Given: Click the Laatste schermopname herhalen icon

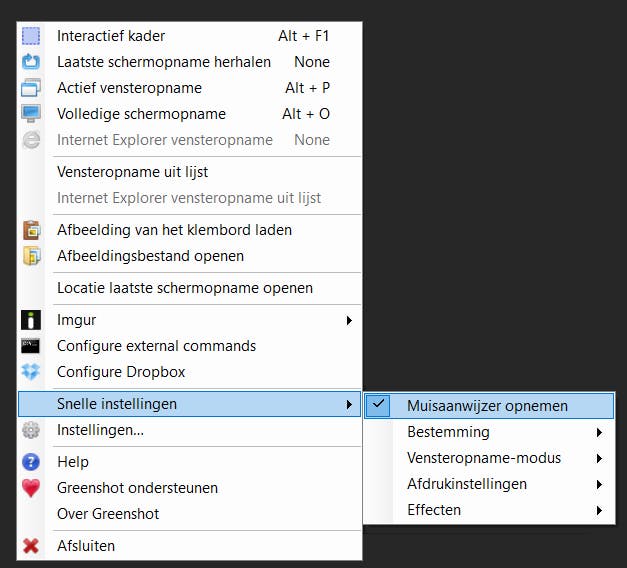Looking at the screenshot, I should (x=31, y=62).
